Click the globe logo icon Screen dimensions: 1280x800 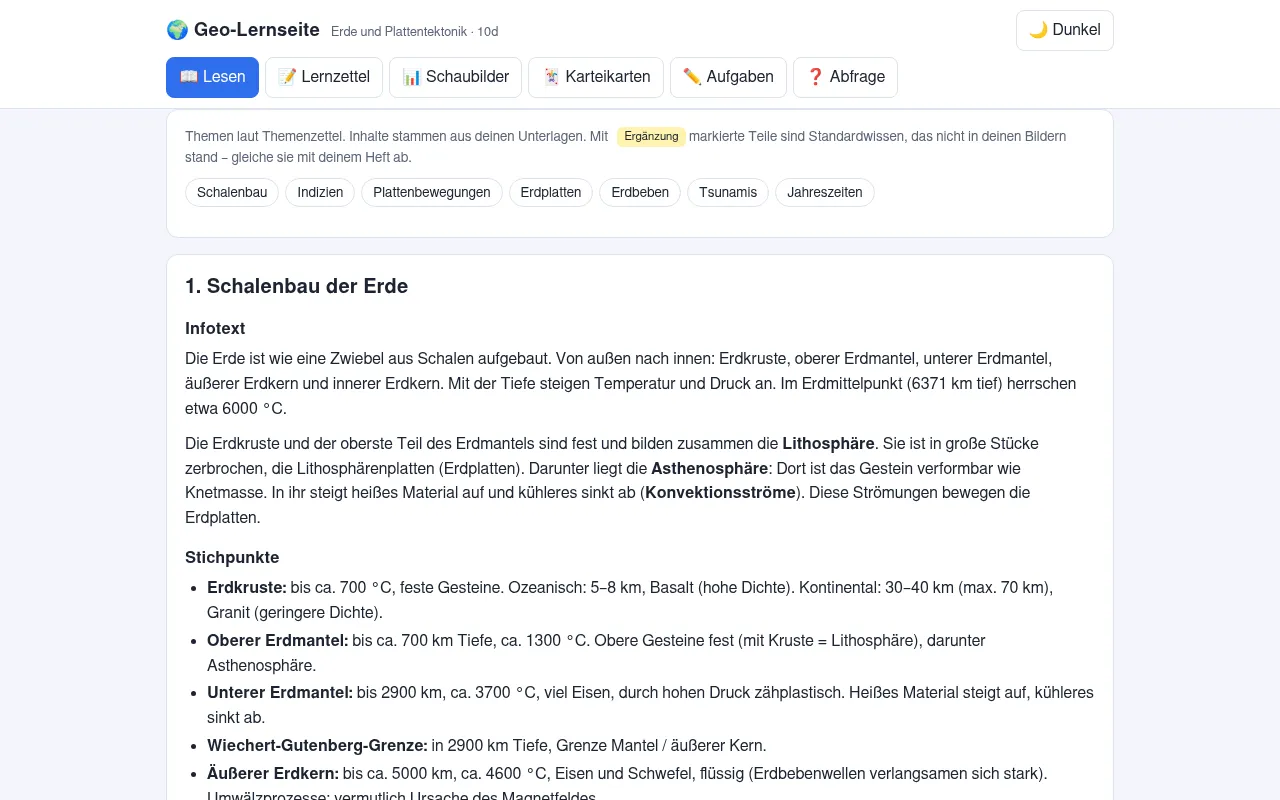pyautogui.click(x=177, y=30)
